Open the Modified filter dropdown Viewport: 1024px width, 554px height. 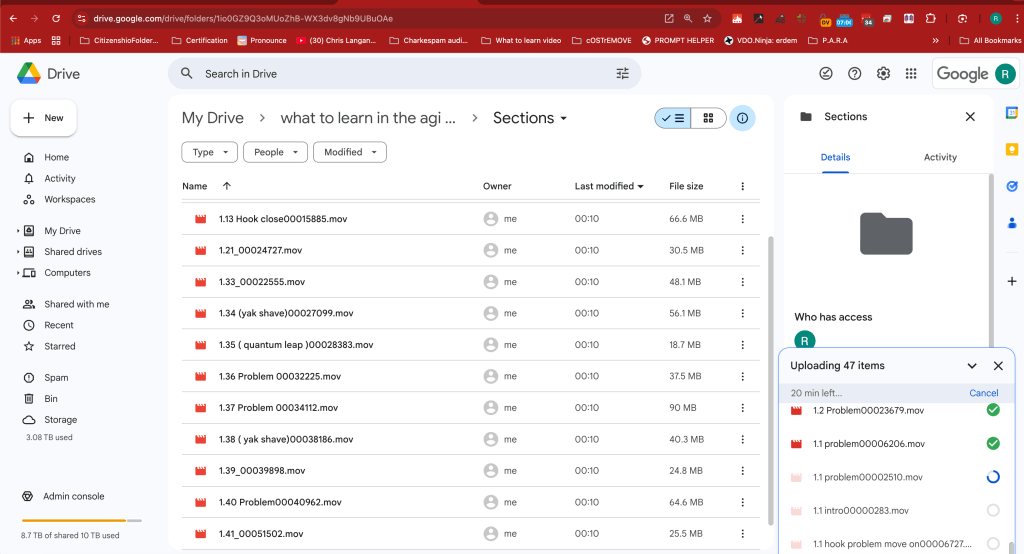click(350, 152)
